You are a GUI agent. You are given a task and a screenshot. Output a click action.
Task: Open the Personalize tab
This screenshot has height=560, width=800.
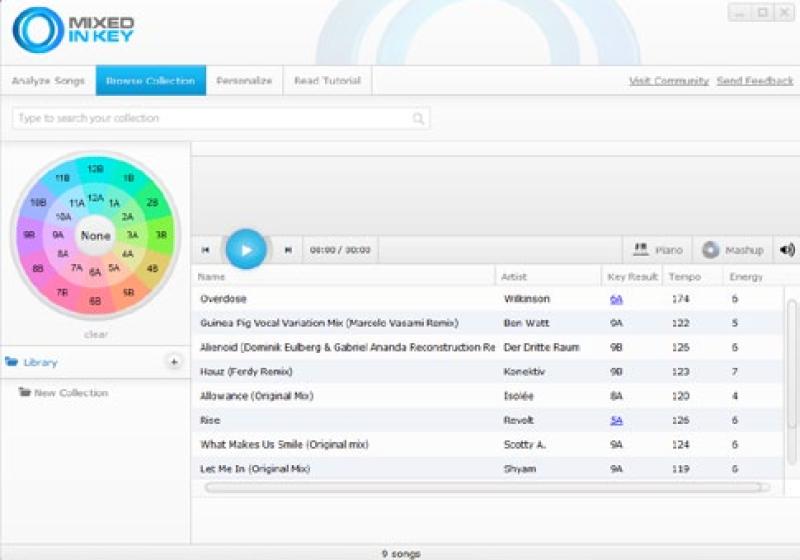coord(244,81)
